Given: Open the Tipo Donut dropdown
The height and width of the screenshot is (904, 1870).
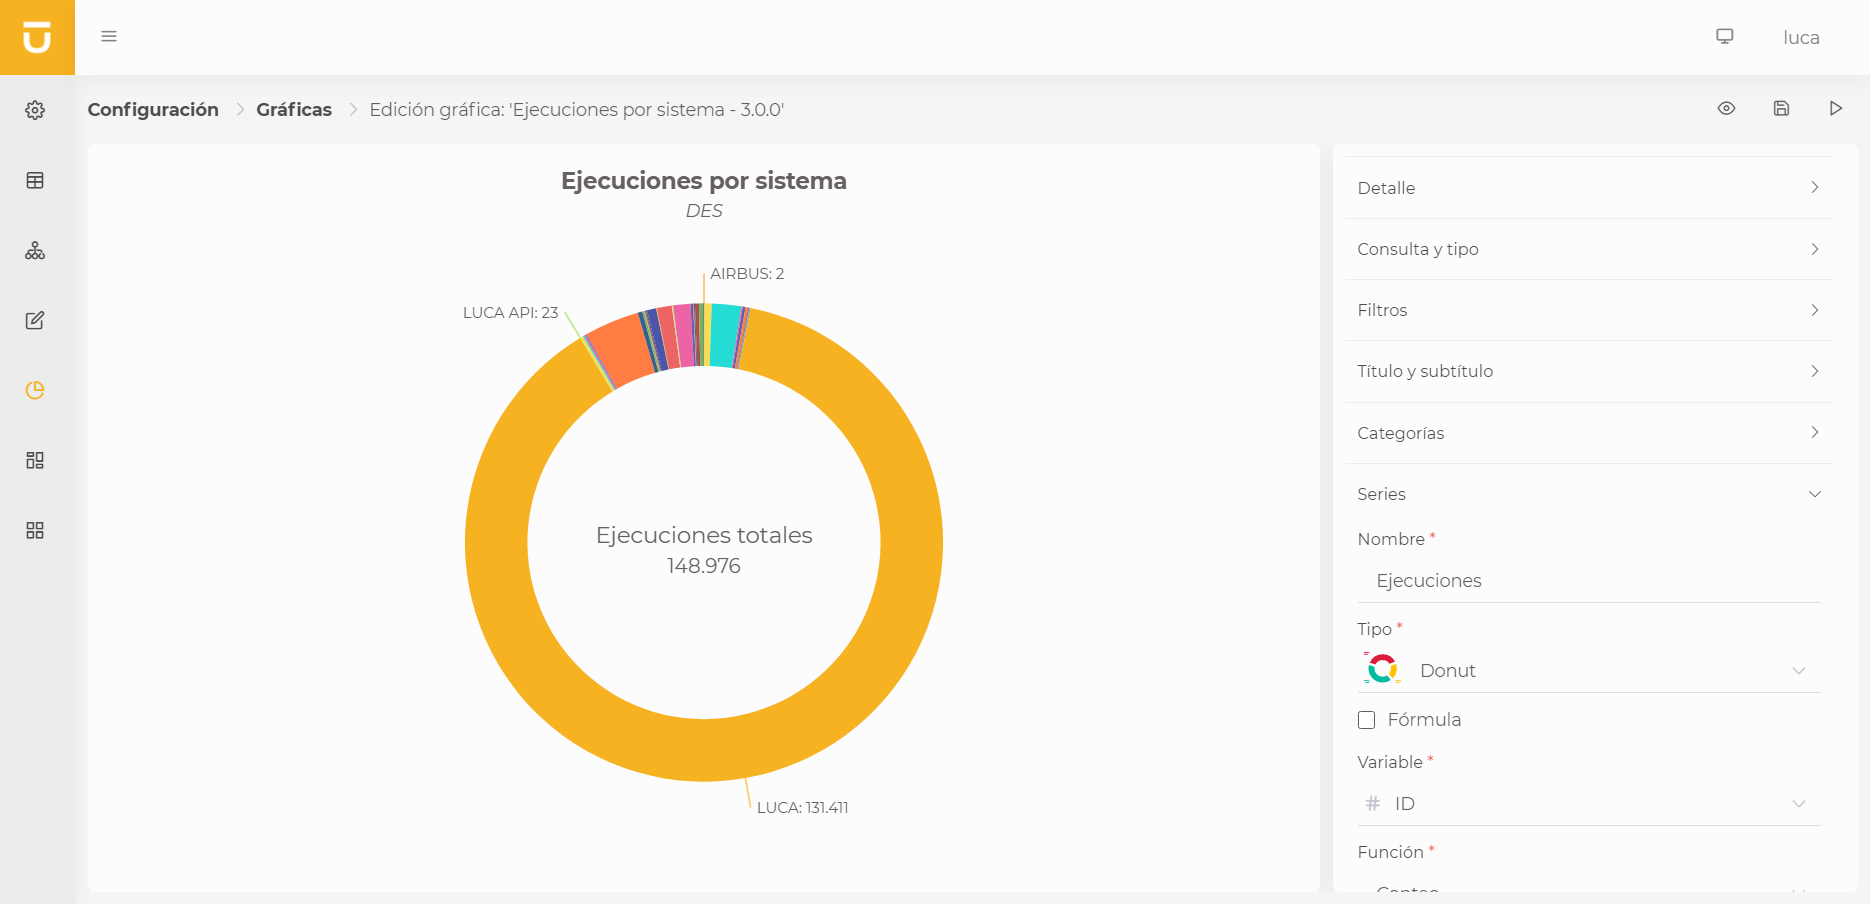Looking at the screenshot, I should tap(1588, 671).
